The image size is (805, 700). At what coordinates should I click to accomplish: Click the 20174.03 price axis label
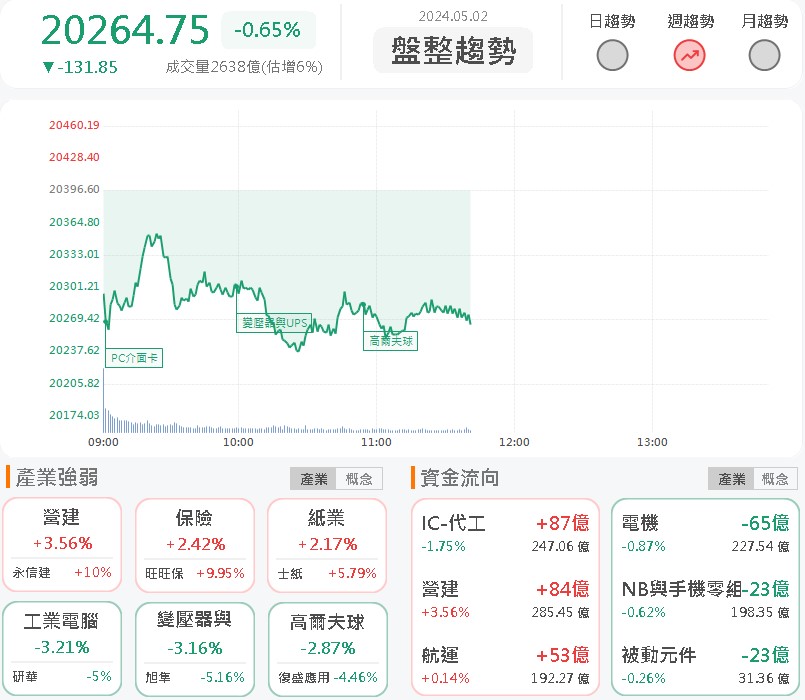click(74, 415)
